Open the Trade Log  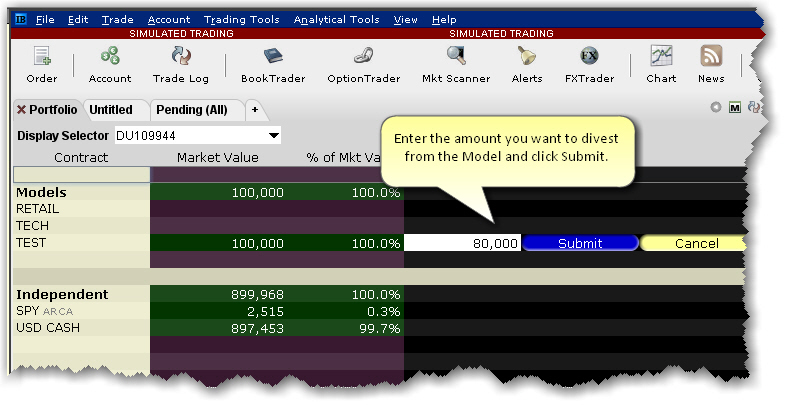pos(181,64)
